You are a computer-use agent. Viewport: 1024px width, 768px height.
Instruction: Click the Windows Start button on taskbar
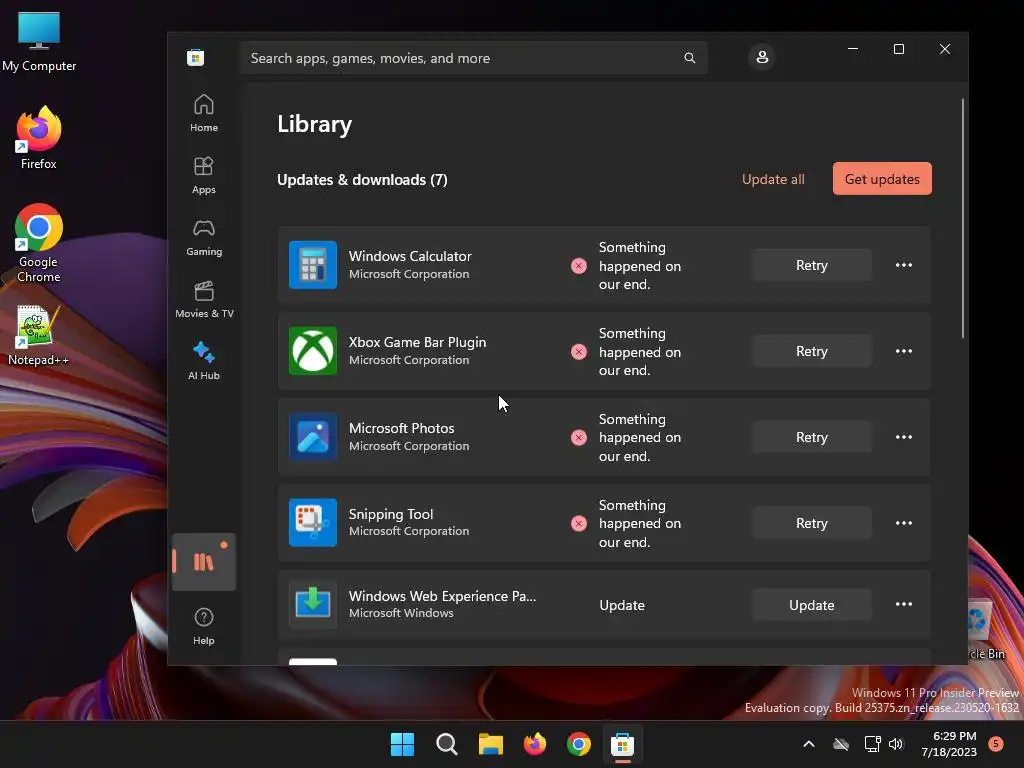pyautogui.click(x=402, y=744)
